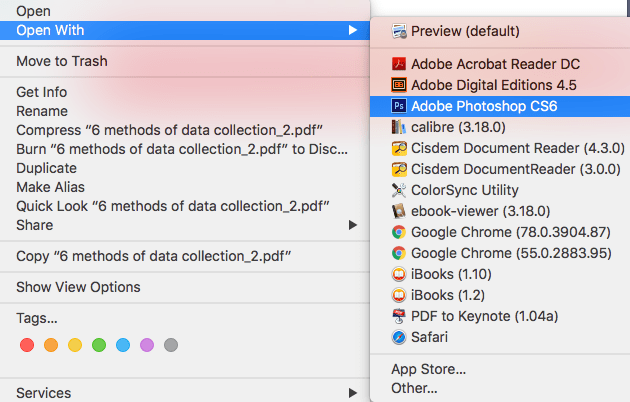Click the Safari compass icon
630x402 pixels.
(399, 337)
